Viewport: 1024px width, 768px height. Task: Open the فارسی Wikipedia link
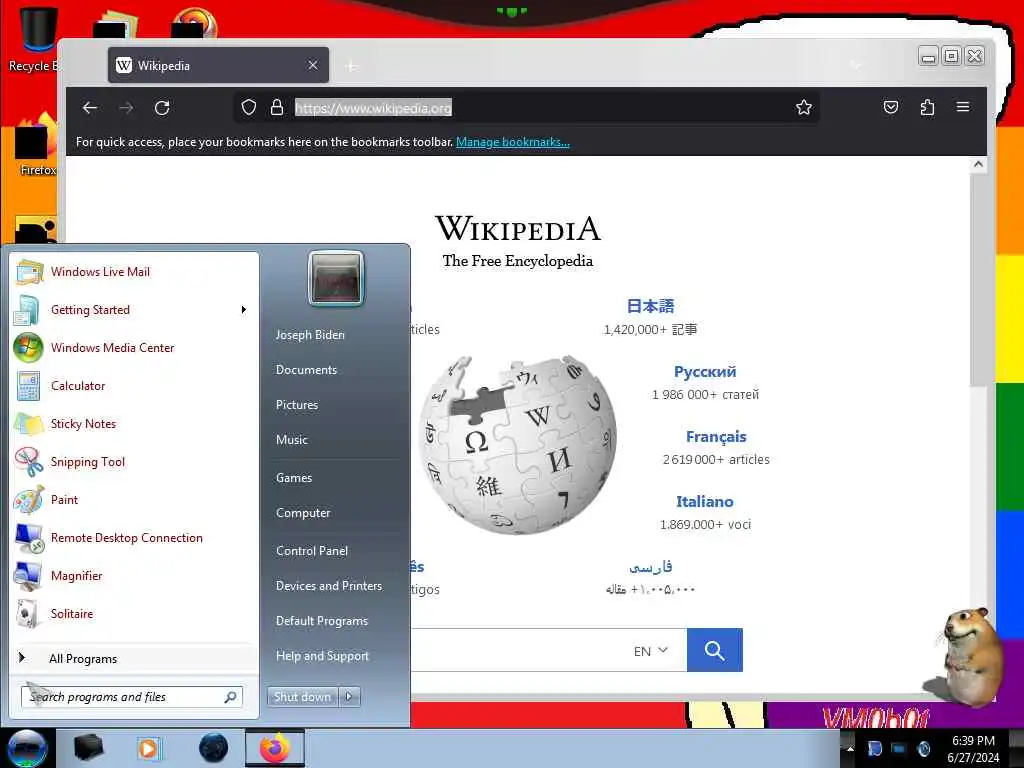(650, 567)
